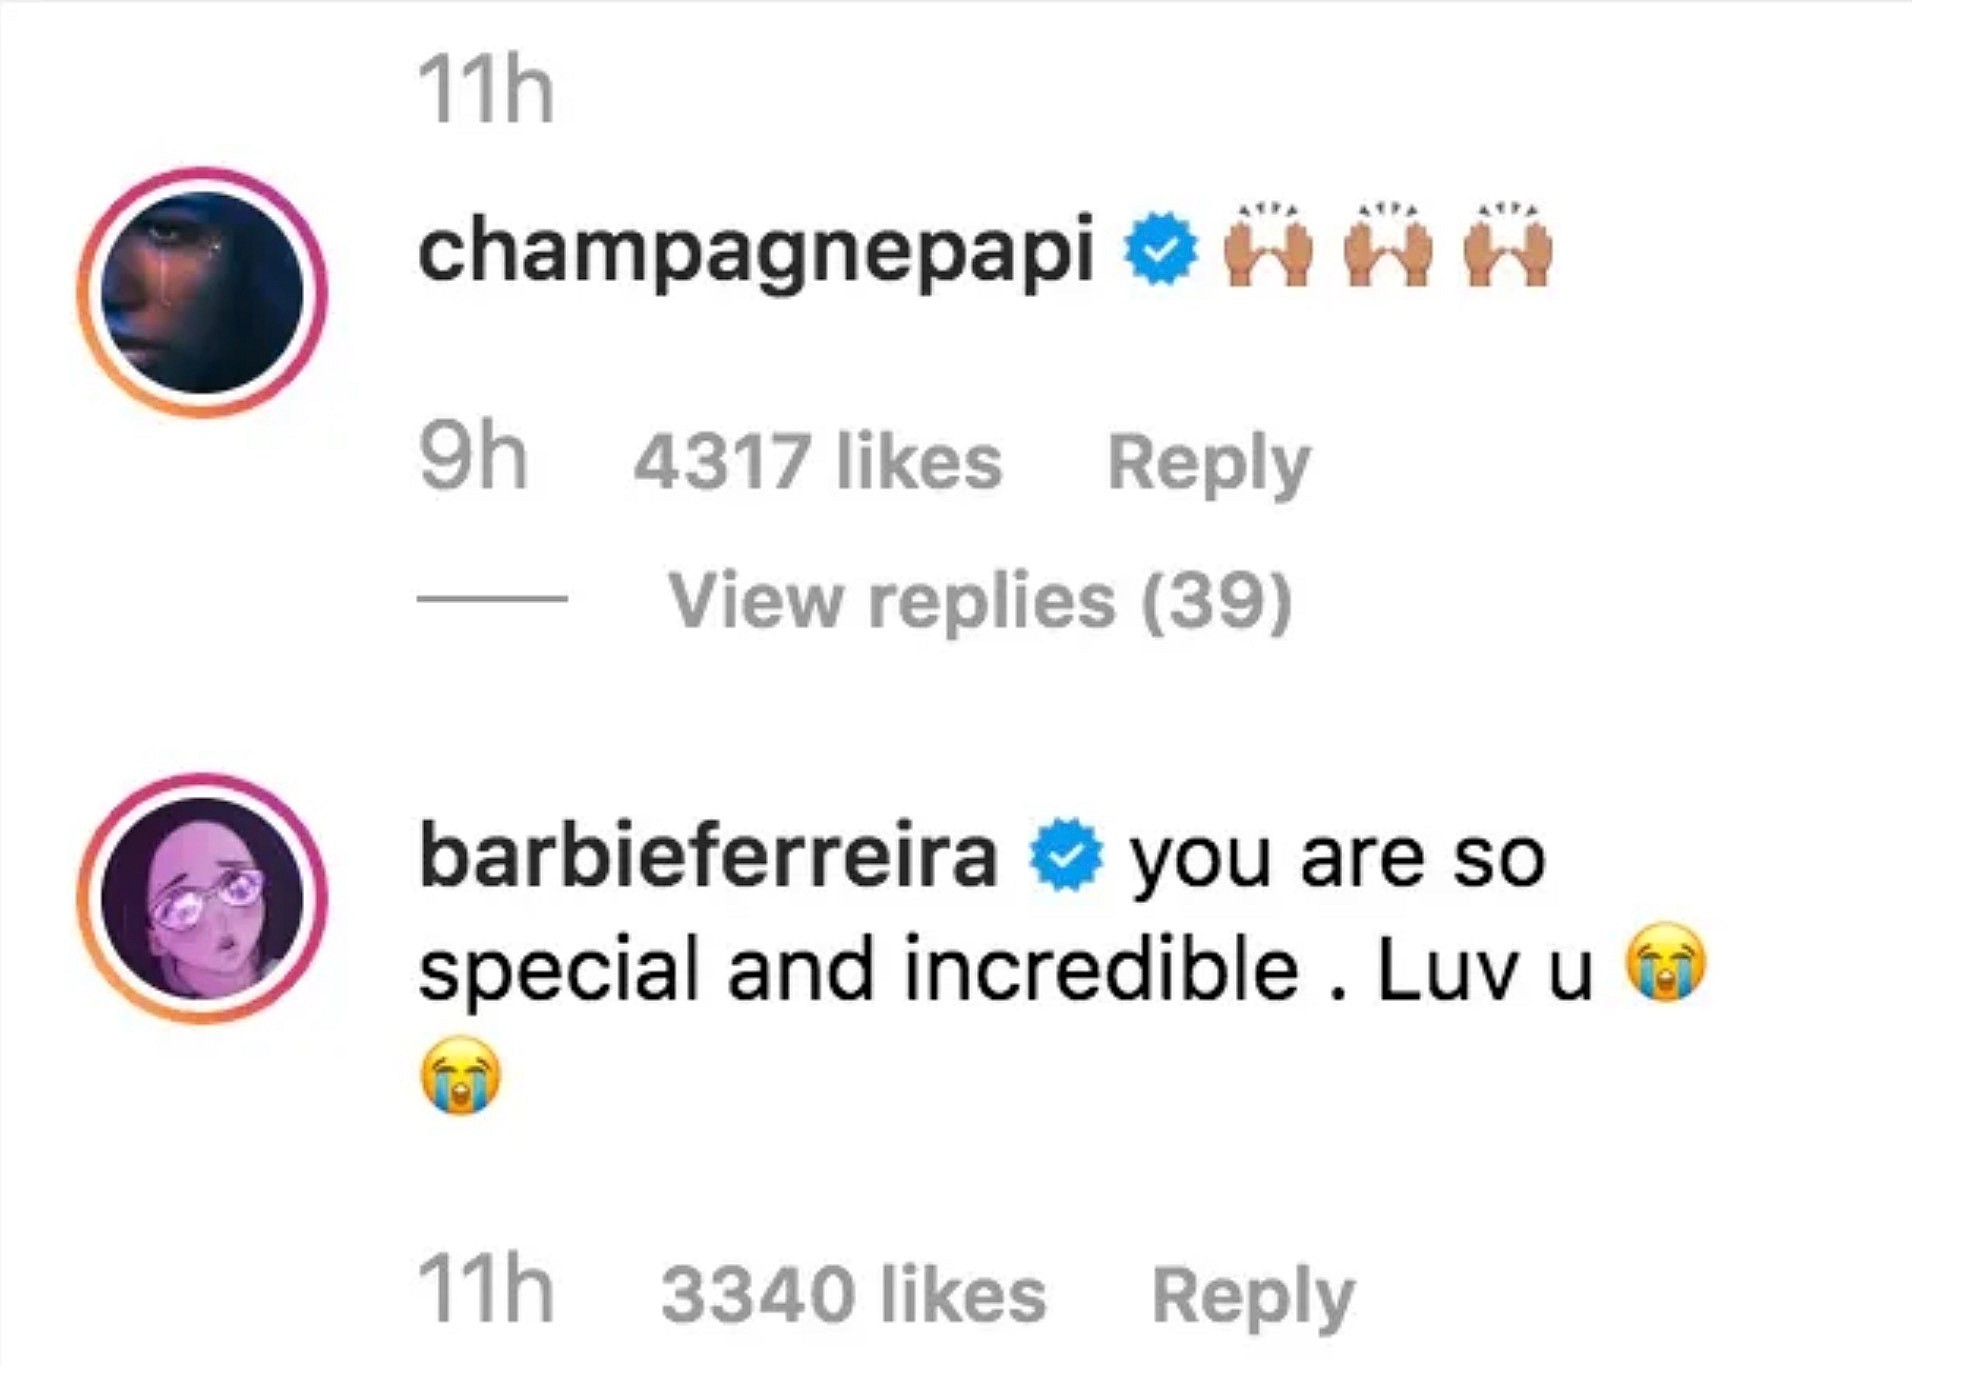Click champagnepapi's blue verified badge
The image size is (1962, 1382).
(x=1160, y=250)
